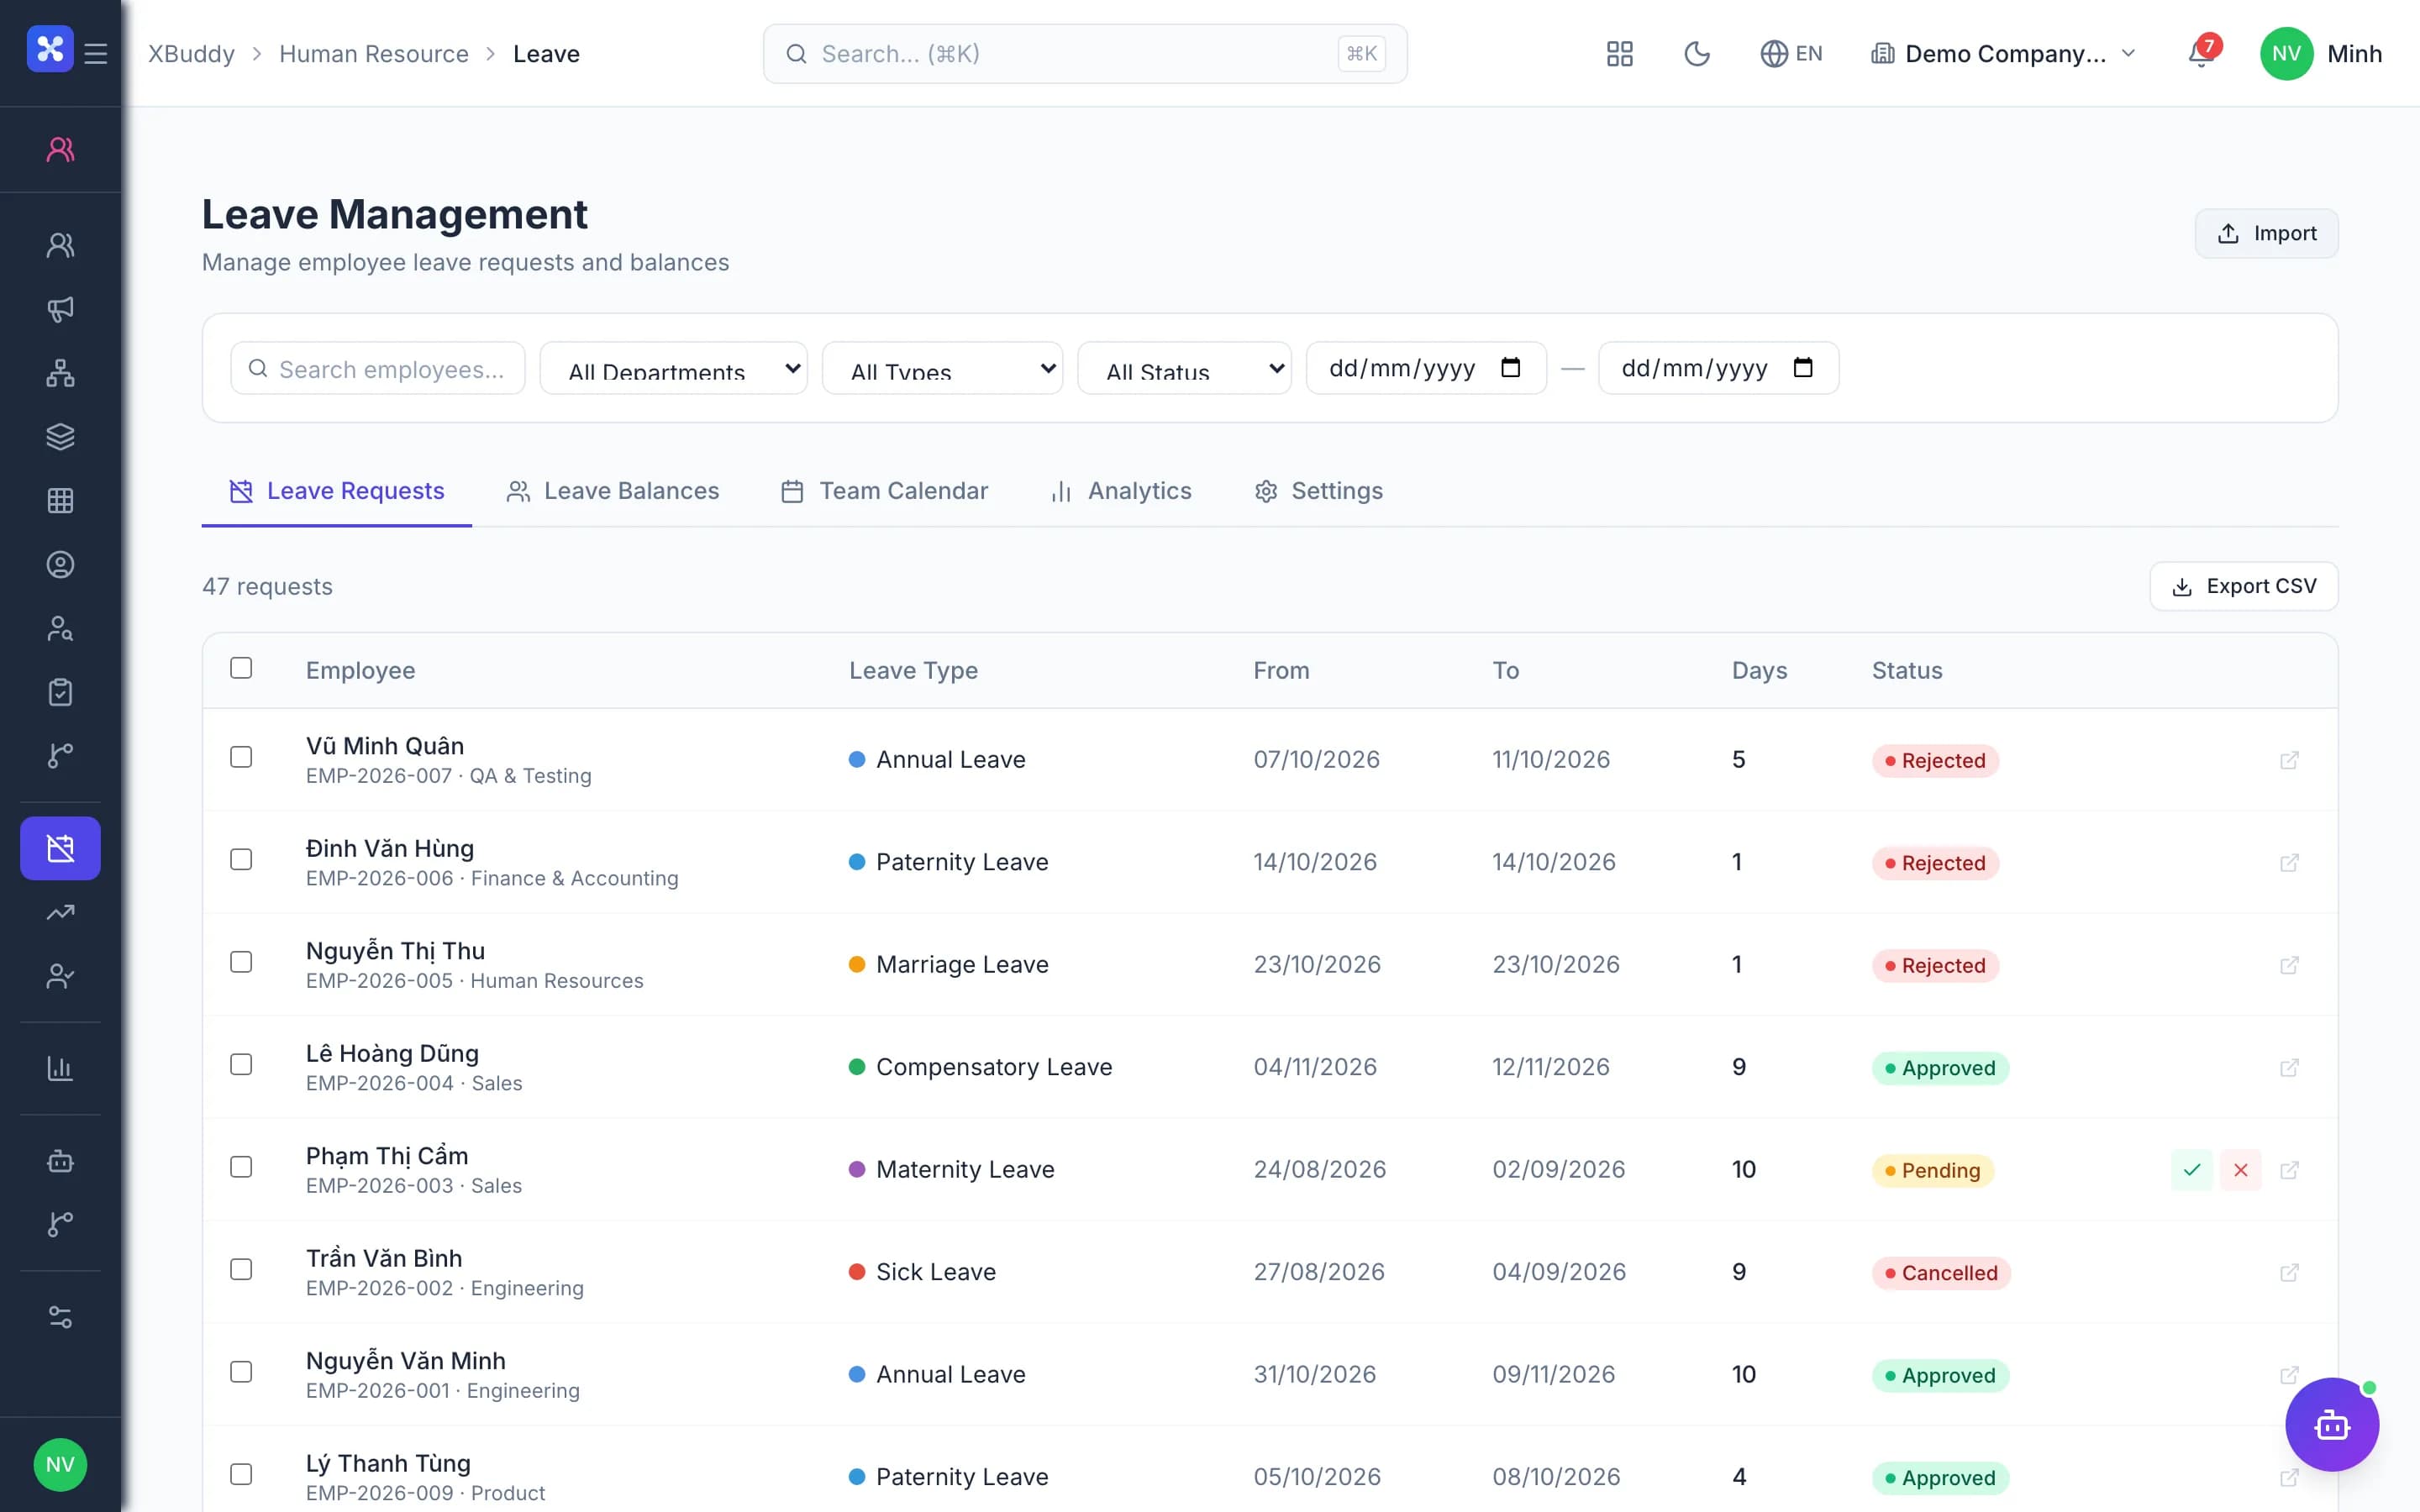The image size is (2420, 1512).
Task: Open the clipboard check sidebar icon
Action: coord(60,692)
